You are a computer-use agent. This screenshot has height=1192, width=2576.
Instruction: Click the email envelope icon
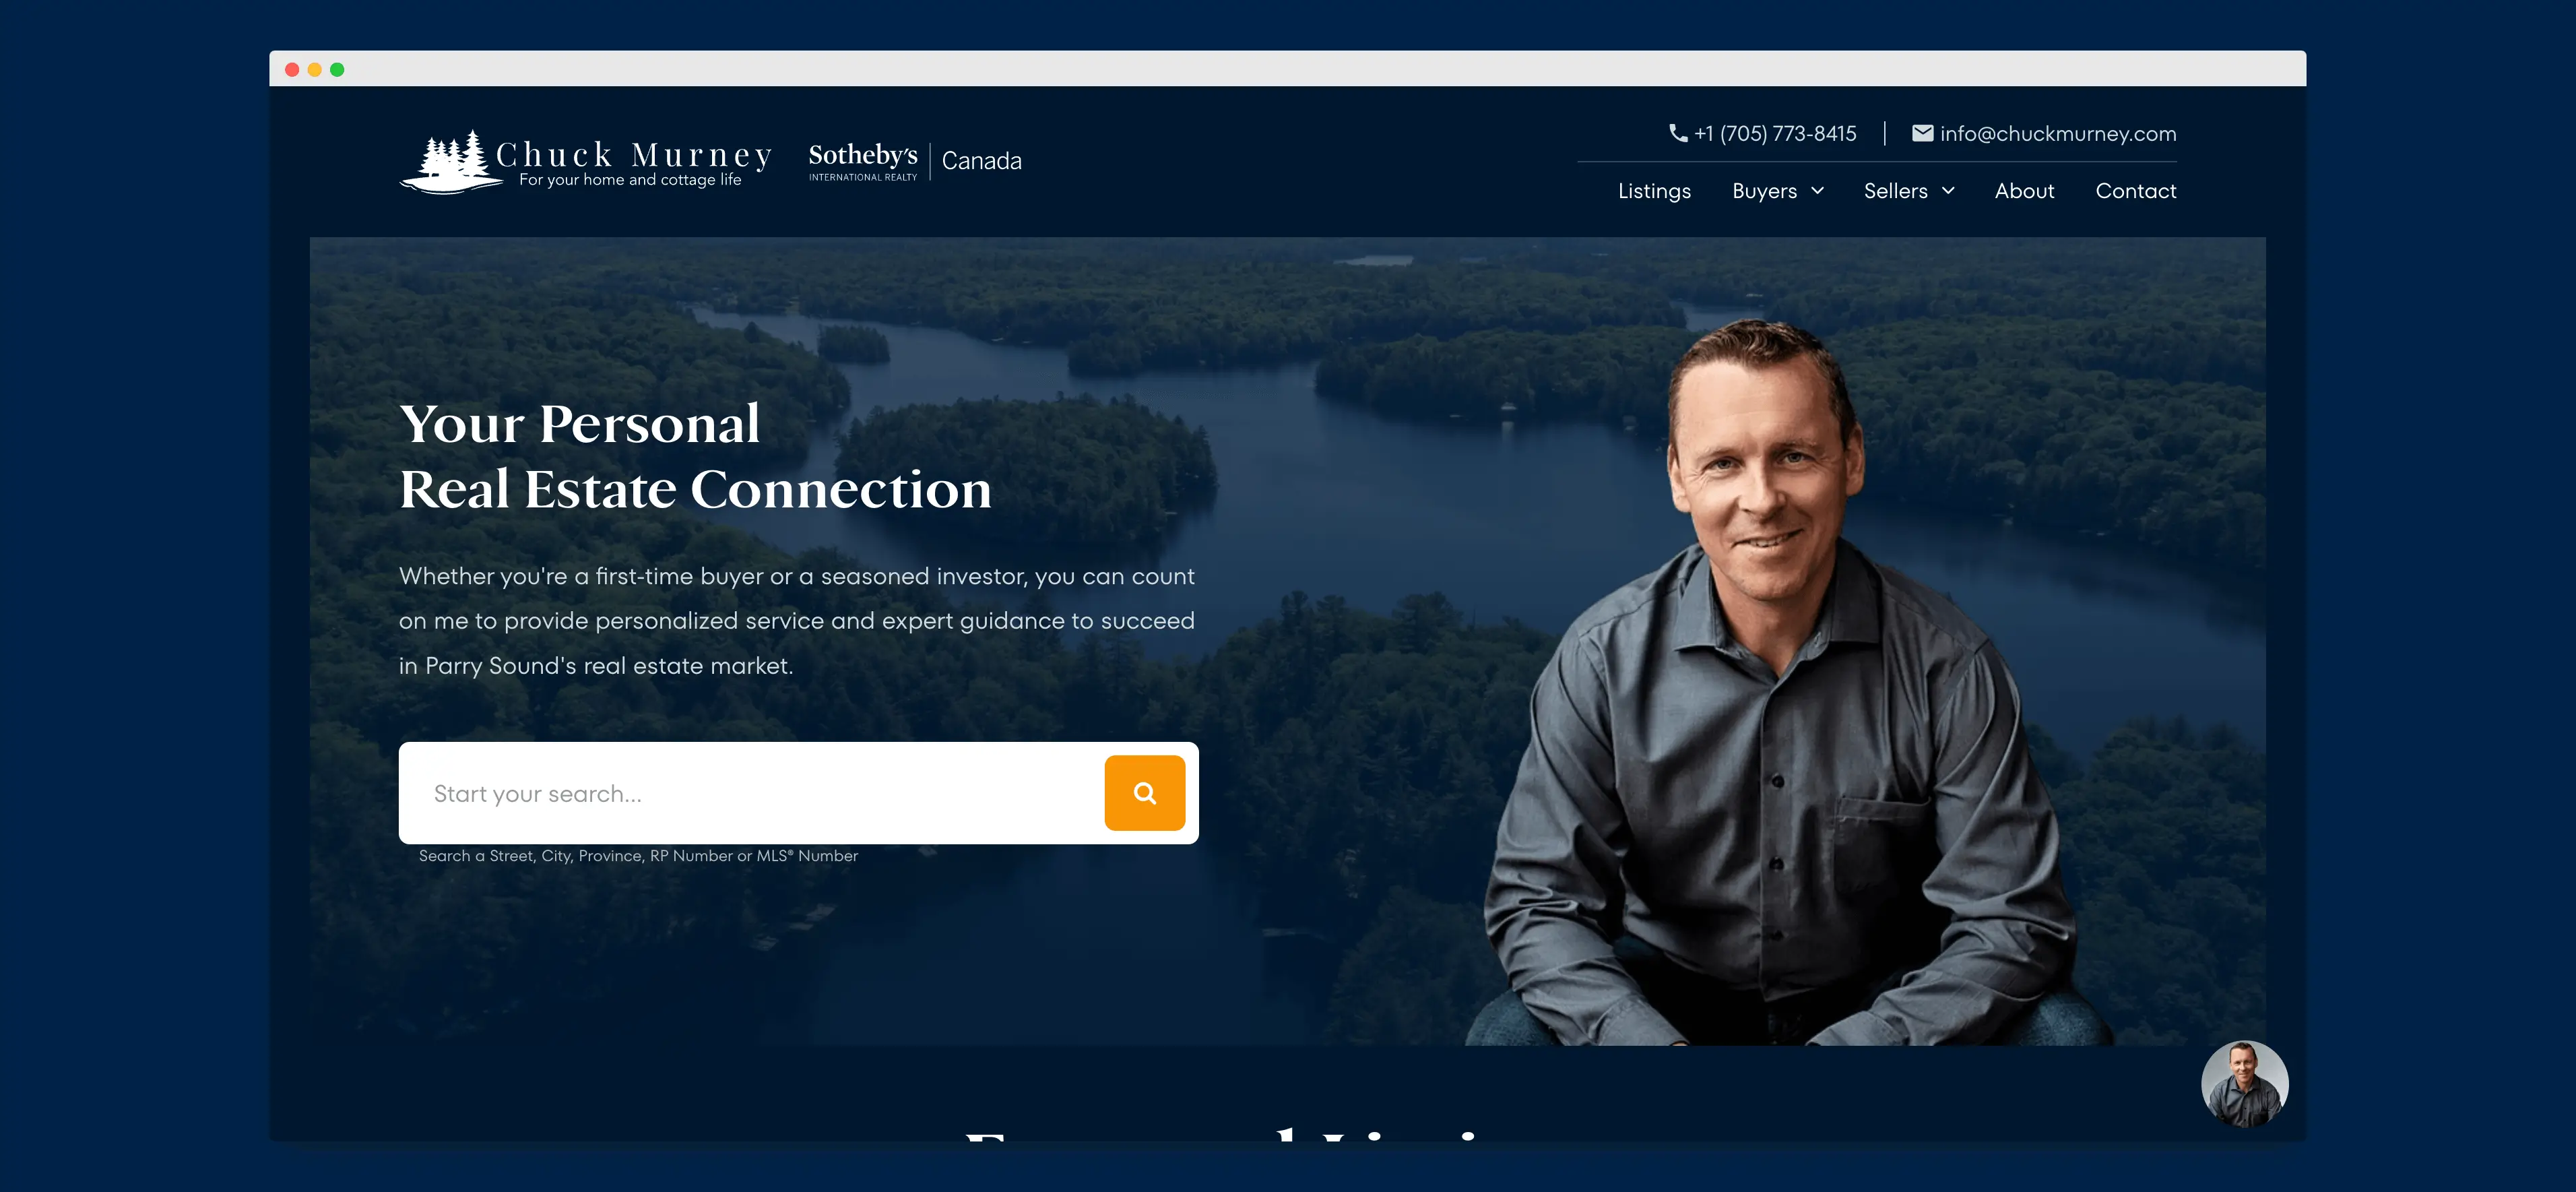pos(1922,133)
